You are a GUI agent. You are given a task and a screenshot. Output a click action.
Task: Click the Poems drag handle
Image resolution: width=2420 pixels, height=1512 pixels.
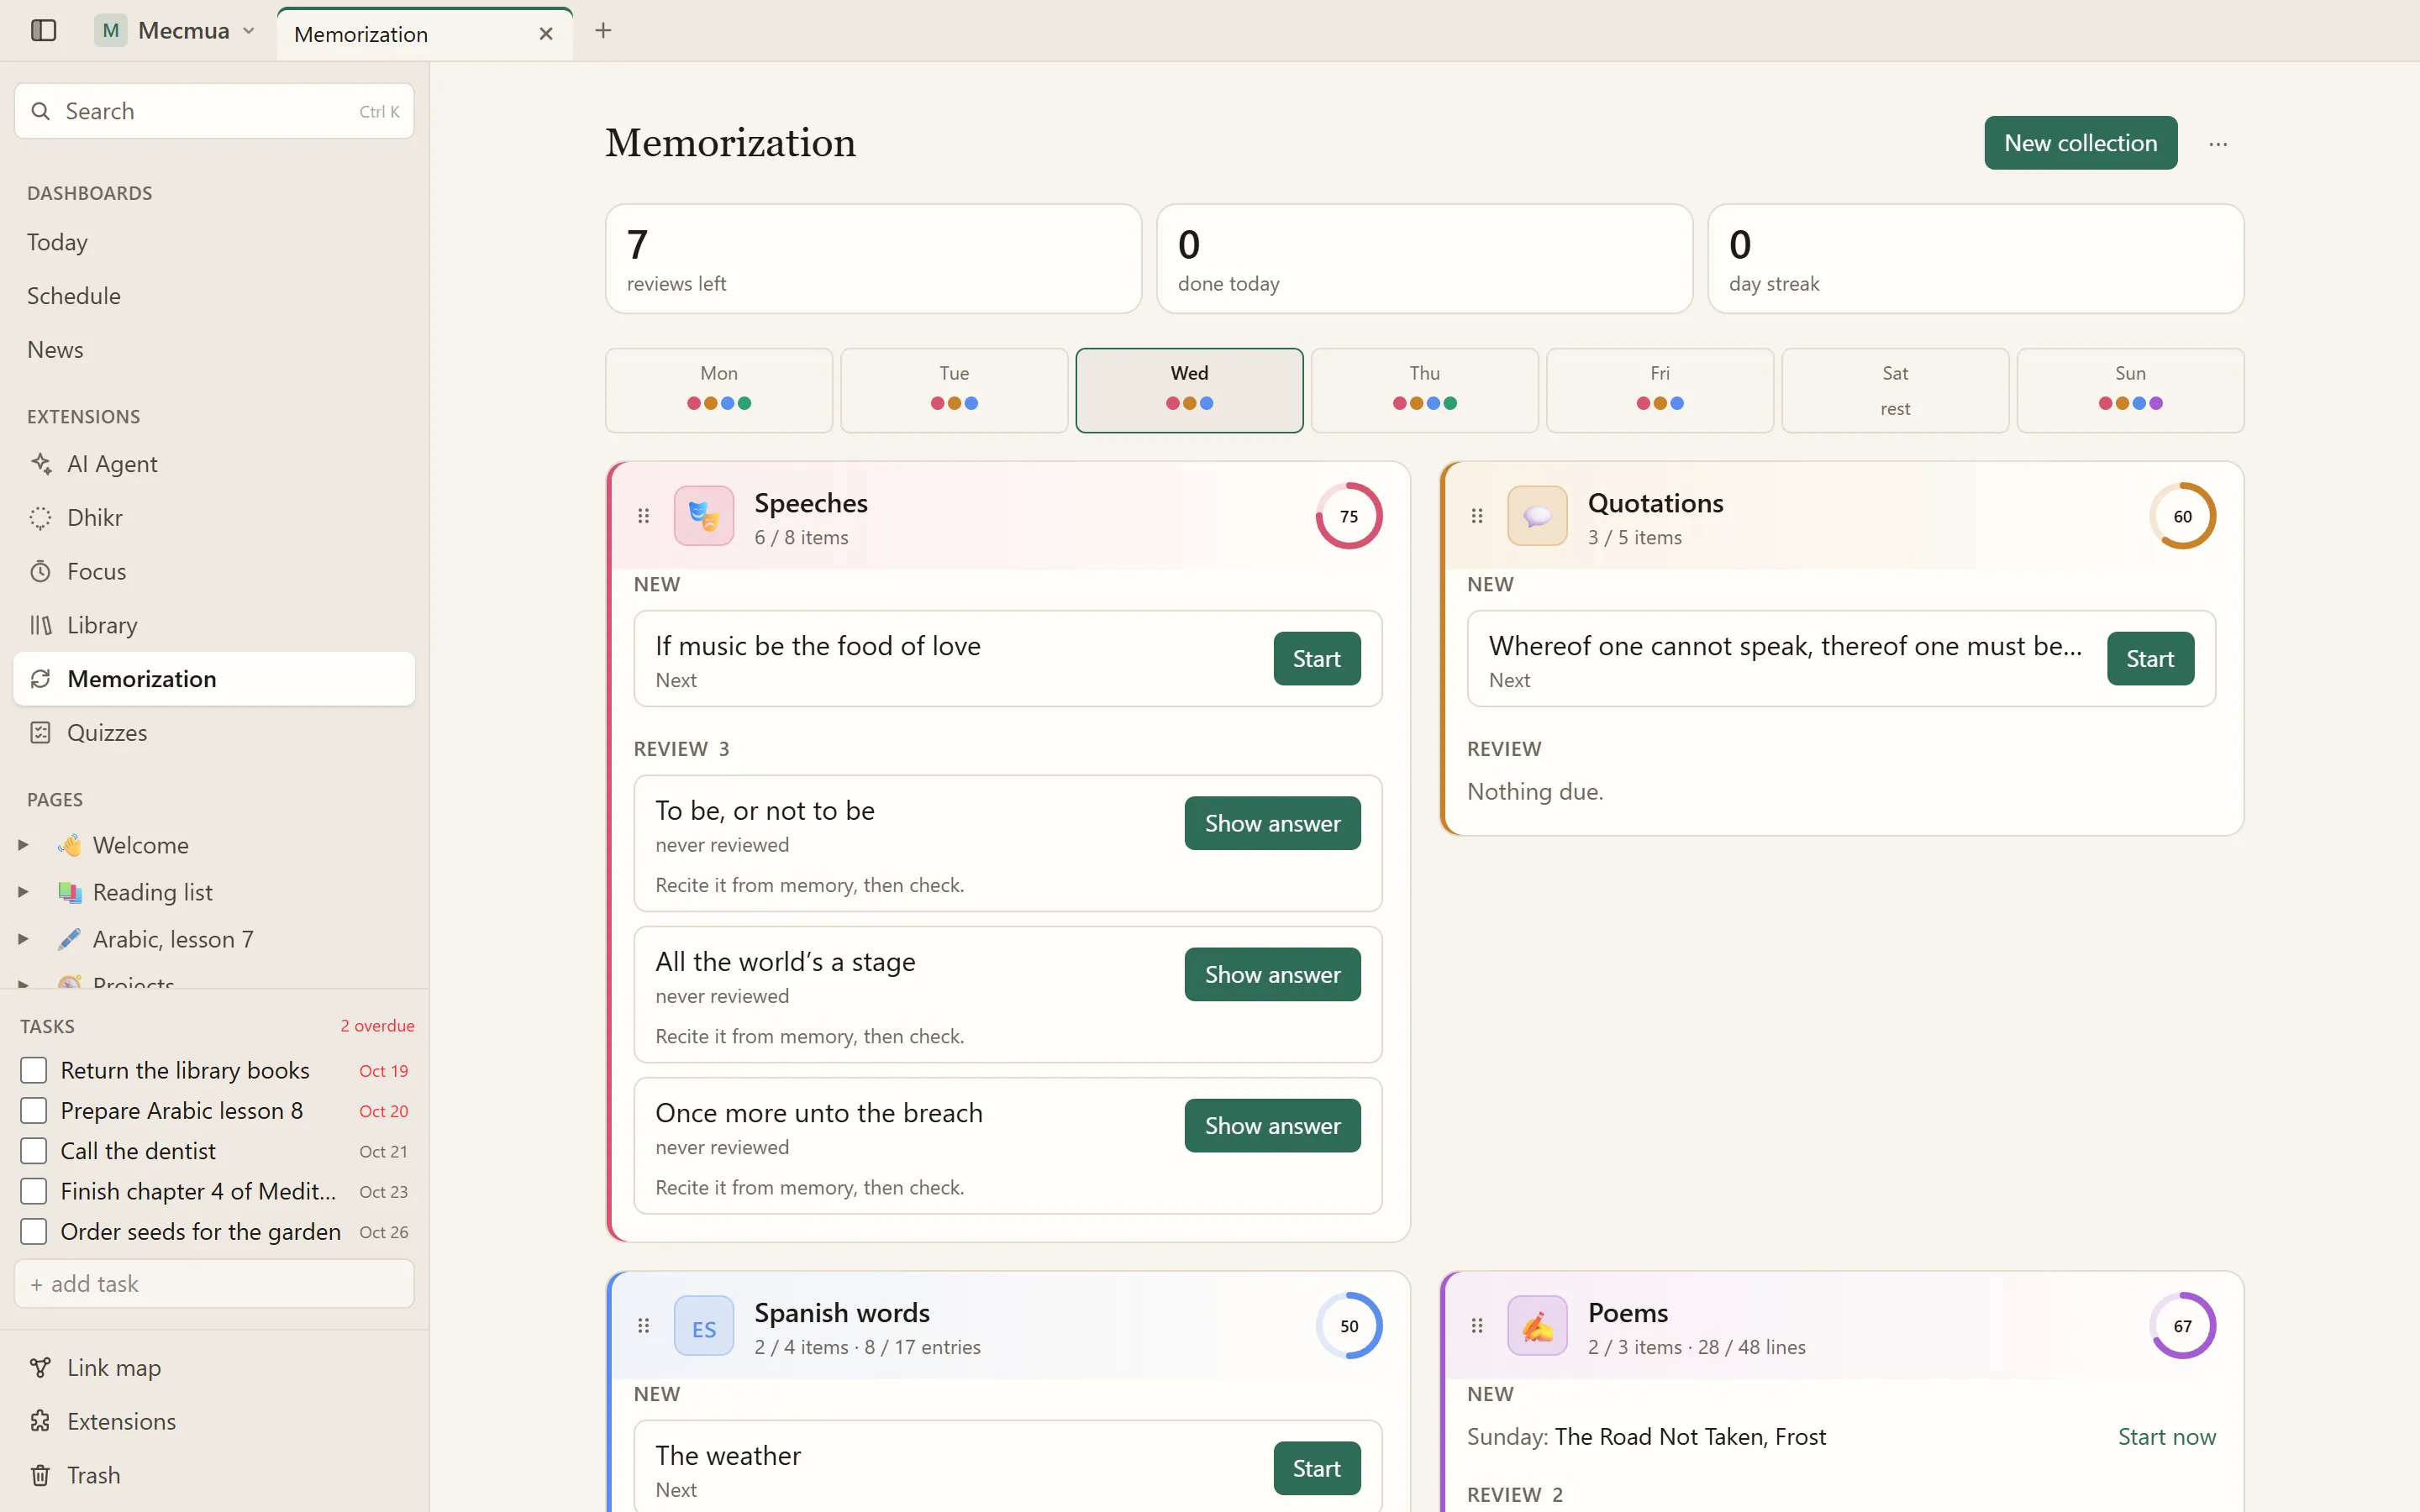tap(1477, 1326)
